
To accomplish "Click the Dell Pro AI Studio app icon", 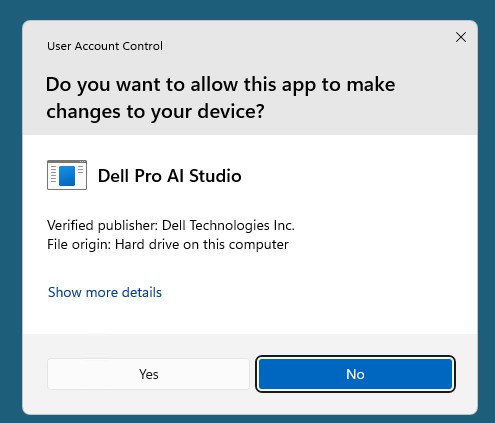I will [67, 175].
